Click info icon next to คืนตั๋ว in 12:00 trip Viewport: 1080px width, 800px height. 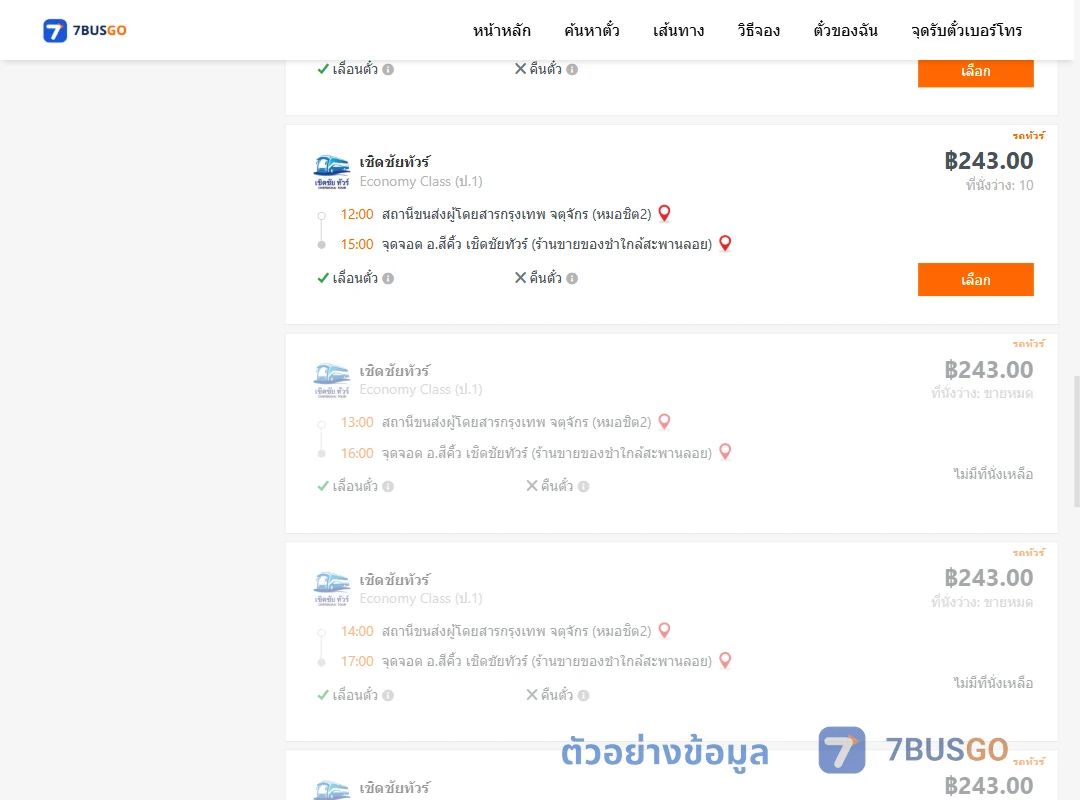pyautogui.click(x=572, y=278)
